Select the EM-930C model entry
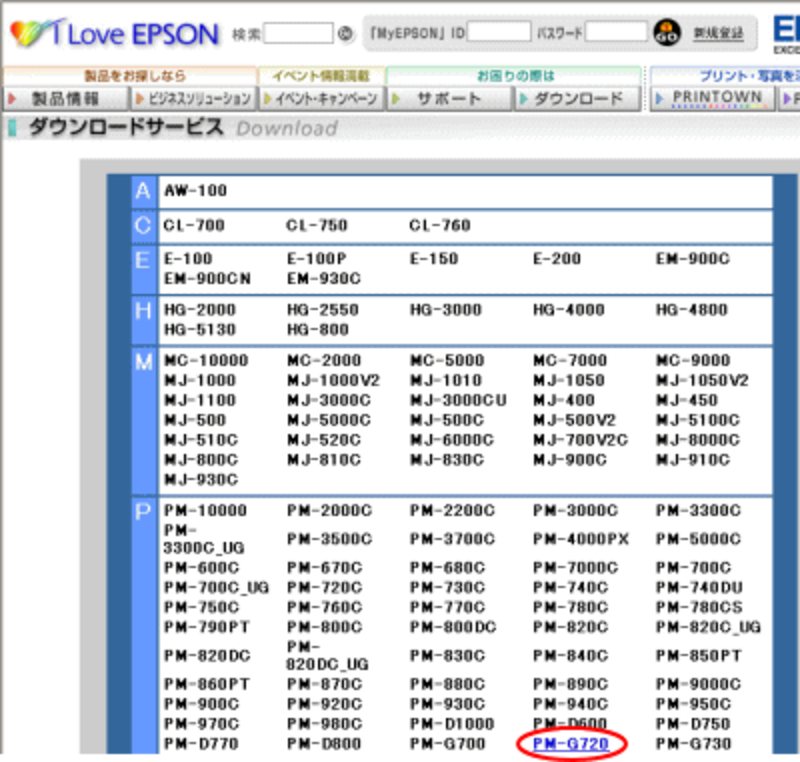This screenshot has height=762, width=800. pyautogui.click(x=324, y=279)
